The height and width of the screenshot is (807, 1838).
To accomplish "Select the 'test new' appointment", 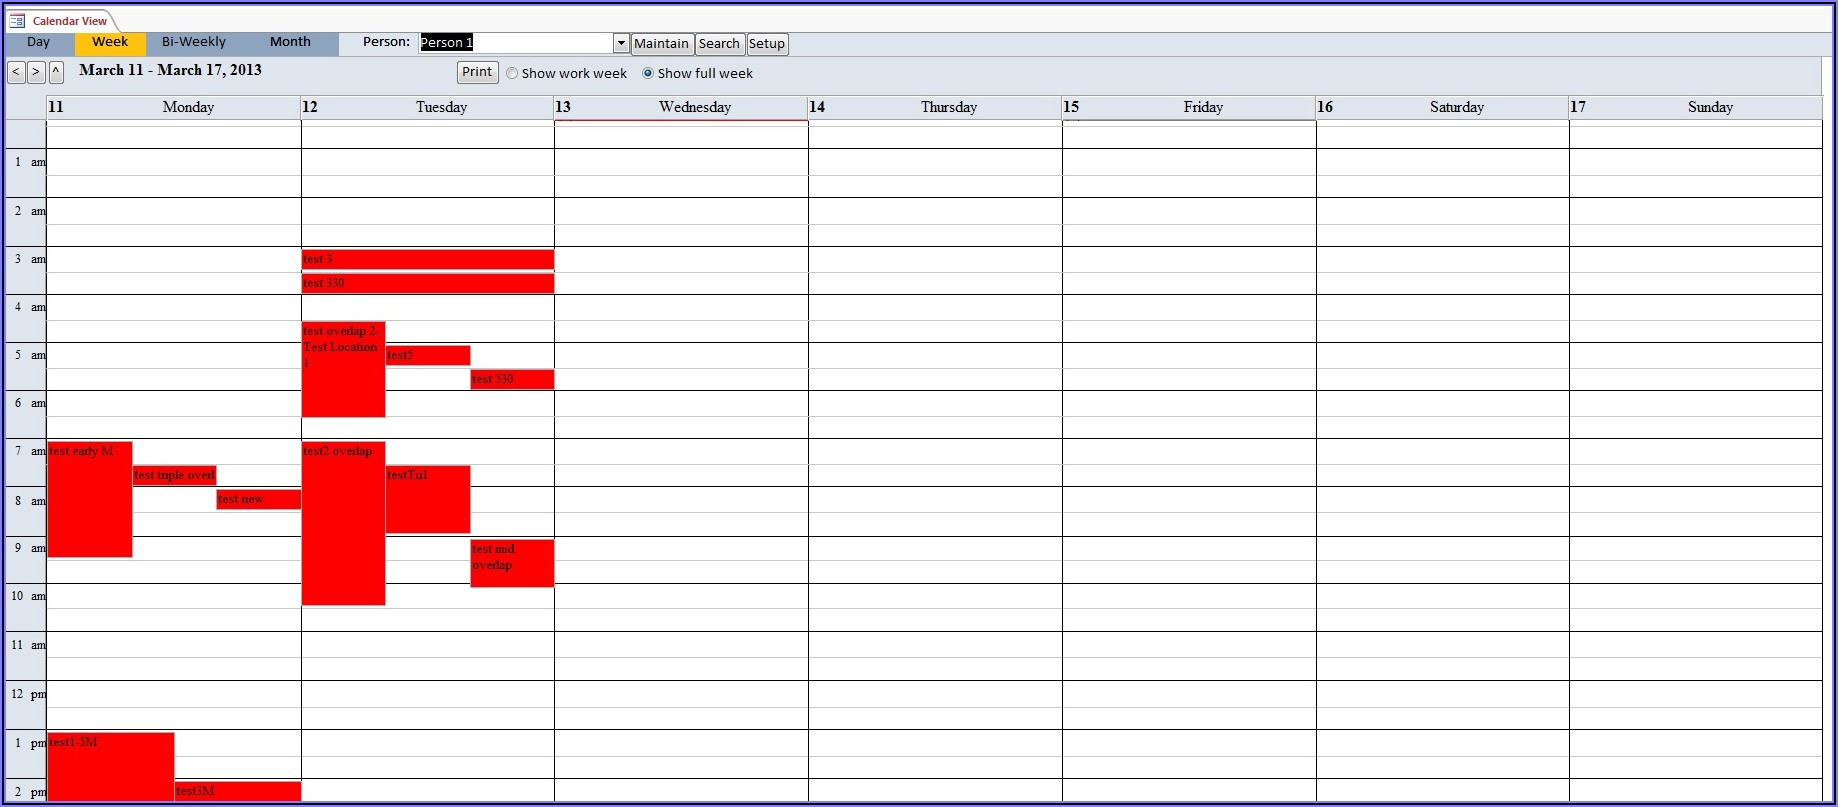I will (258, 499).
